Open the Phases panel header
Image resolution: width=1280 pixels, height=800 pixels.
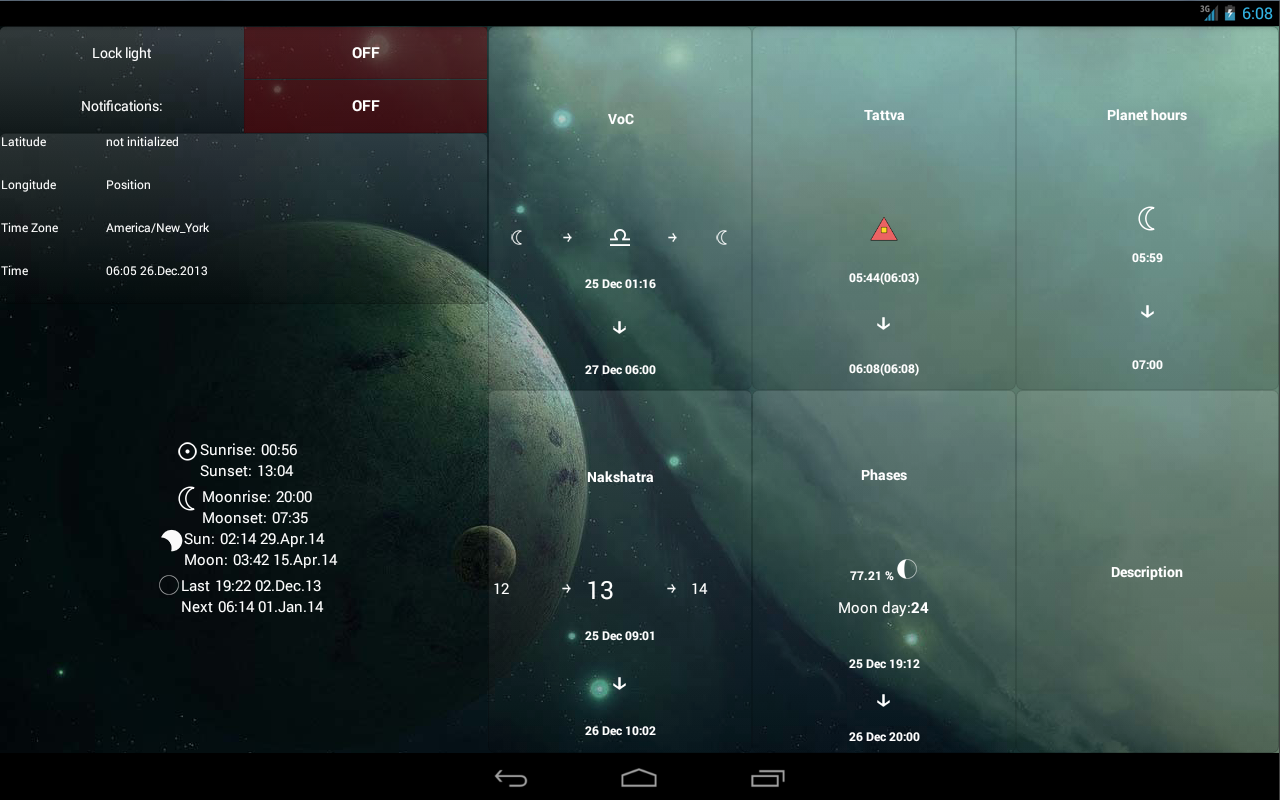click(884, 475)
